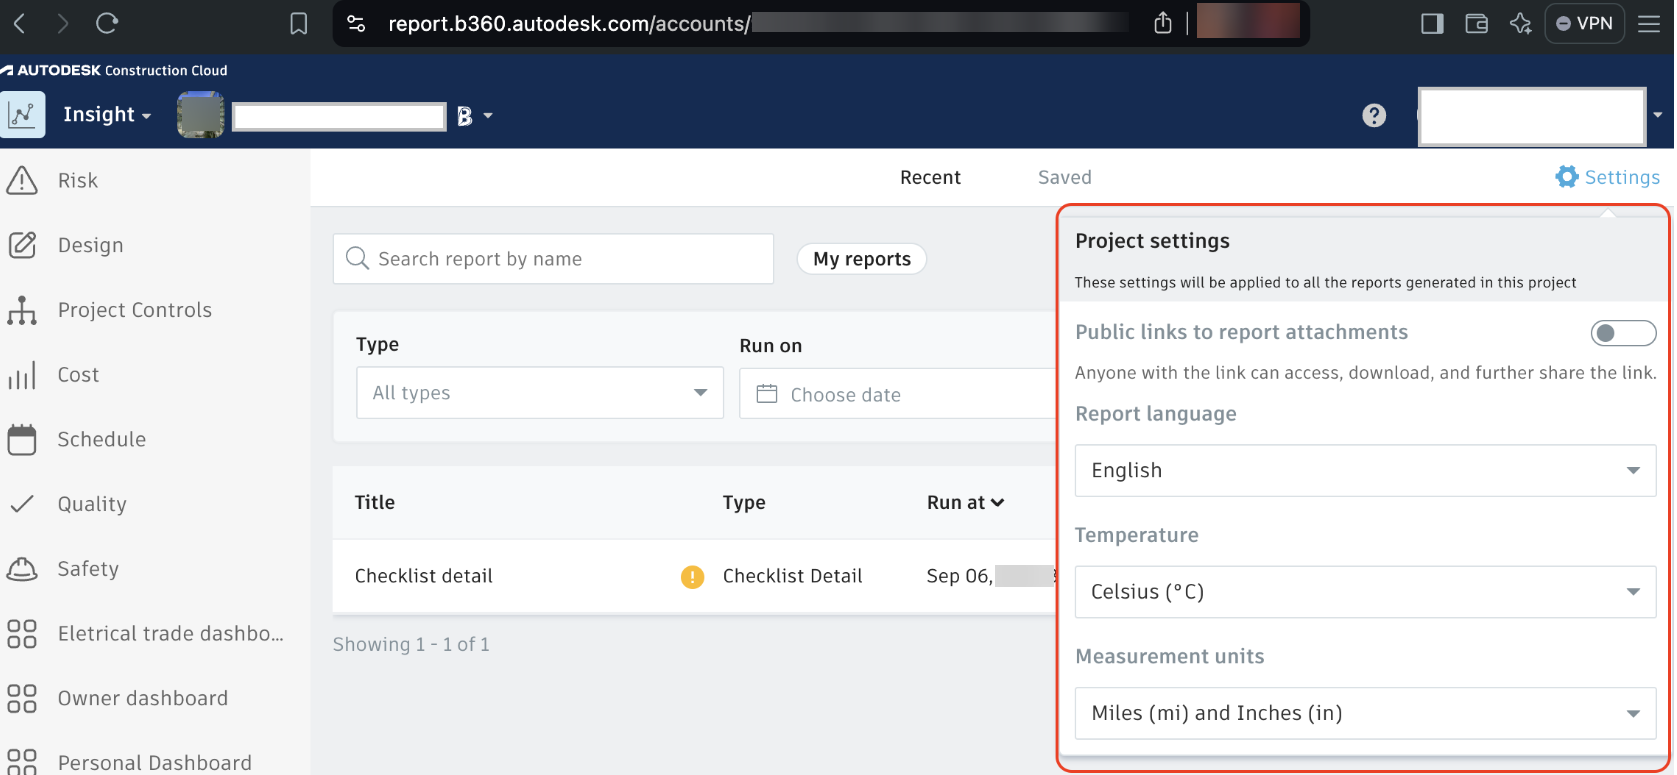
Task: Toggle the browser sidebar panel icon
Action: point(1432,23)
